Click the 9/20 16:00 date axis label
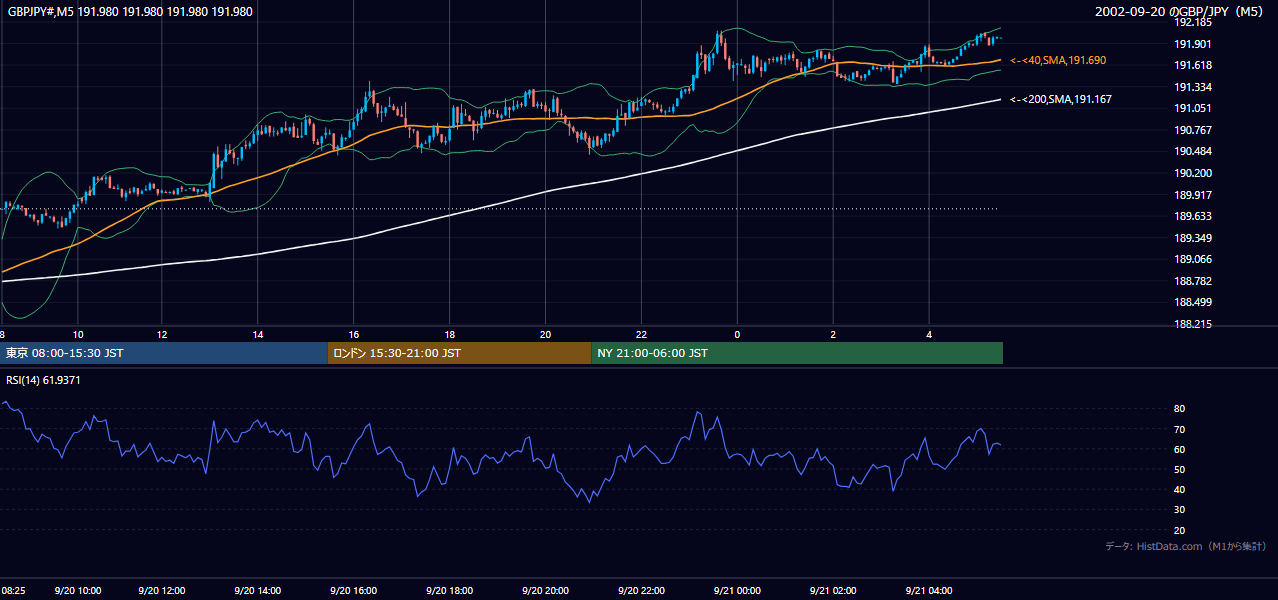Image resolution: width=1278 pixels, height=600 pixels. tap(354, 591)
